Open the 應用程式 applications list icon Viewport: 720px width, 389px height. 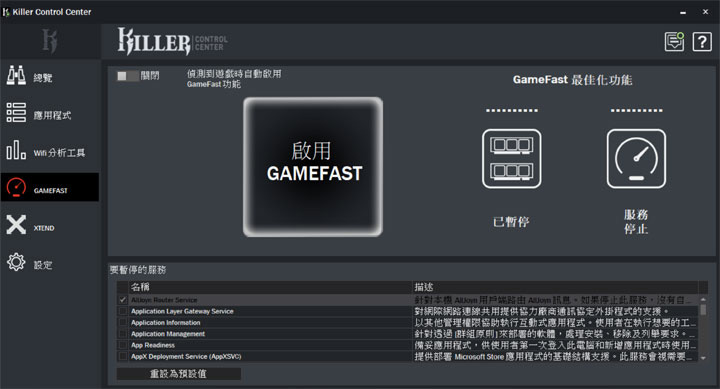[16, 113]
